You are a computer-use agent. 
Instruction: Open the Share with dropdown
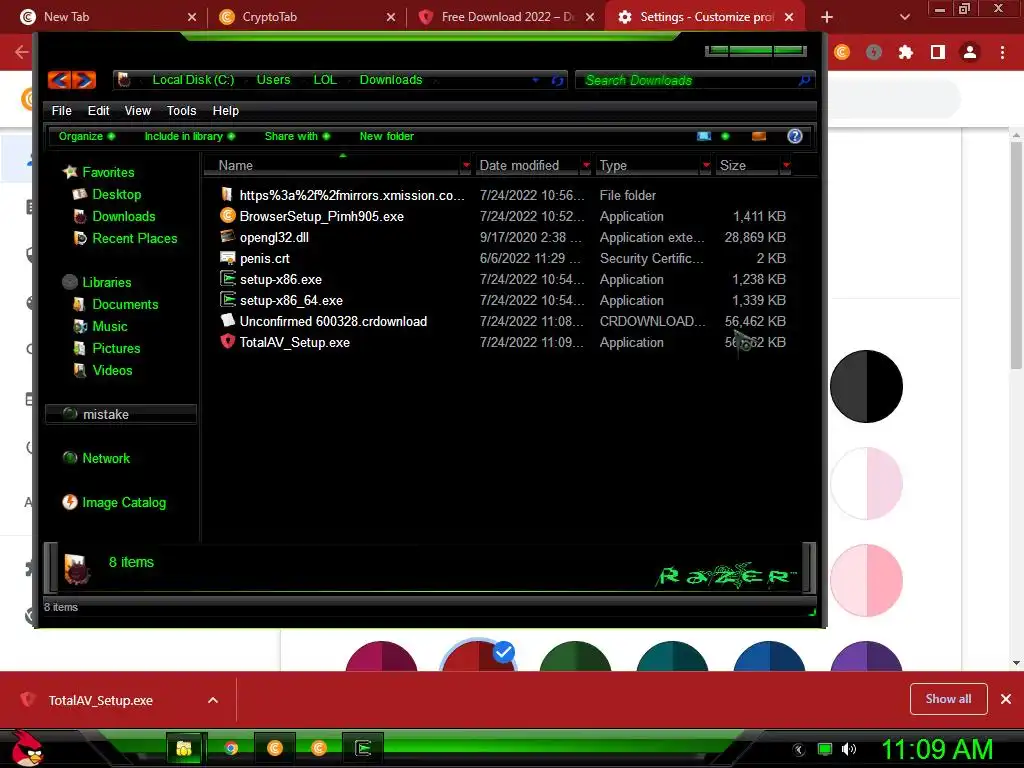[x=297, y=136]
